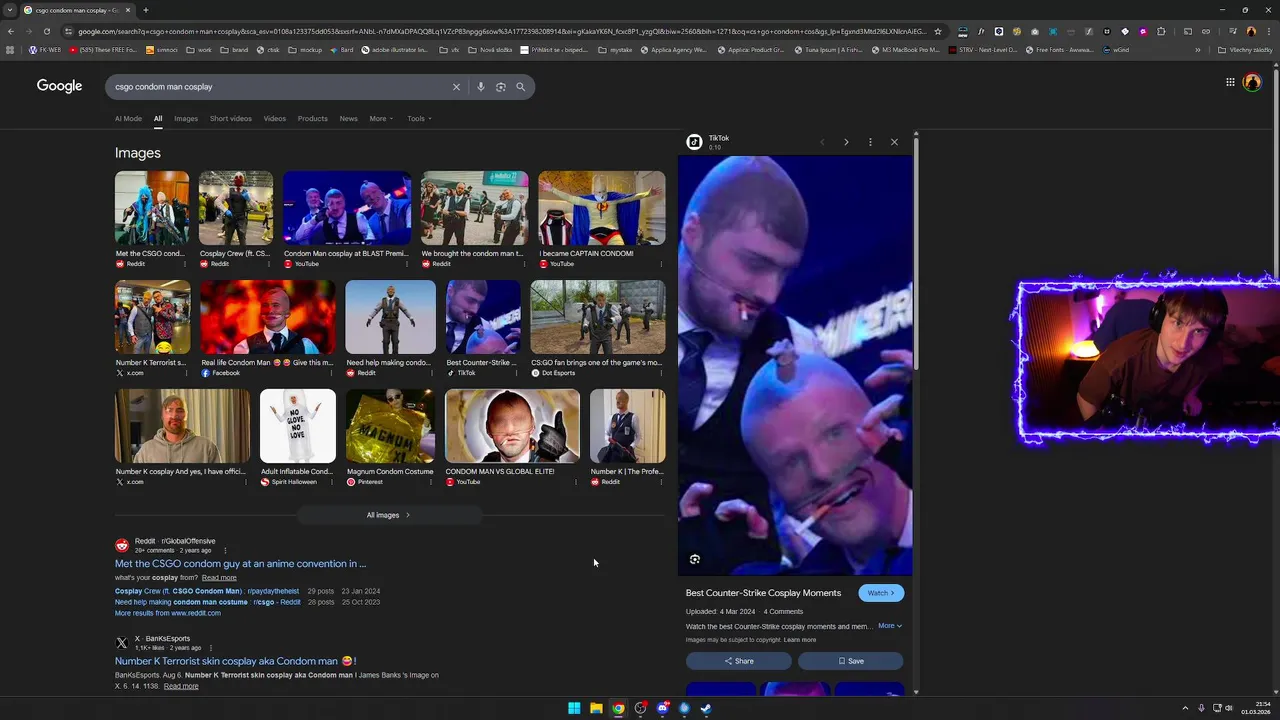Clear the search box with the X icon
Screen dimensions: 1280x720
coord(456,87)
